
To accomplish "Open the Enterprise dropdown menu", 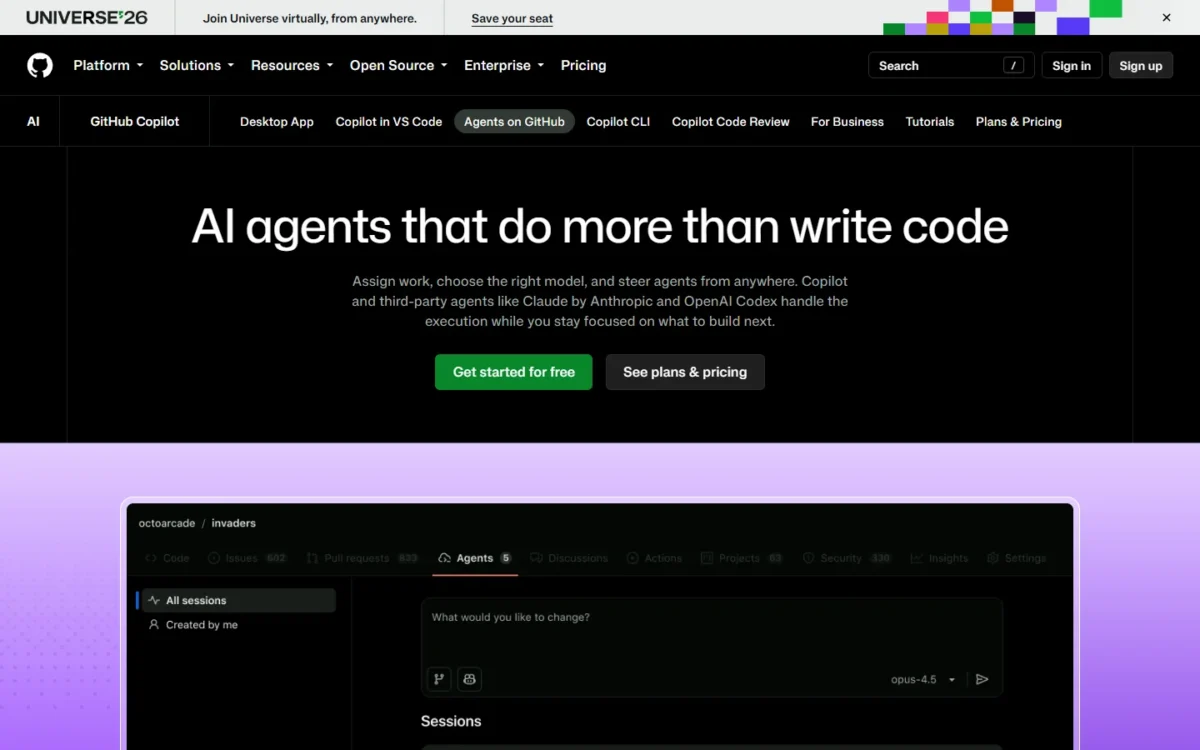I will point(504,66).
